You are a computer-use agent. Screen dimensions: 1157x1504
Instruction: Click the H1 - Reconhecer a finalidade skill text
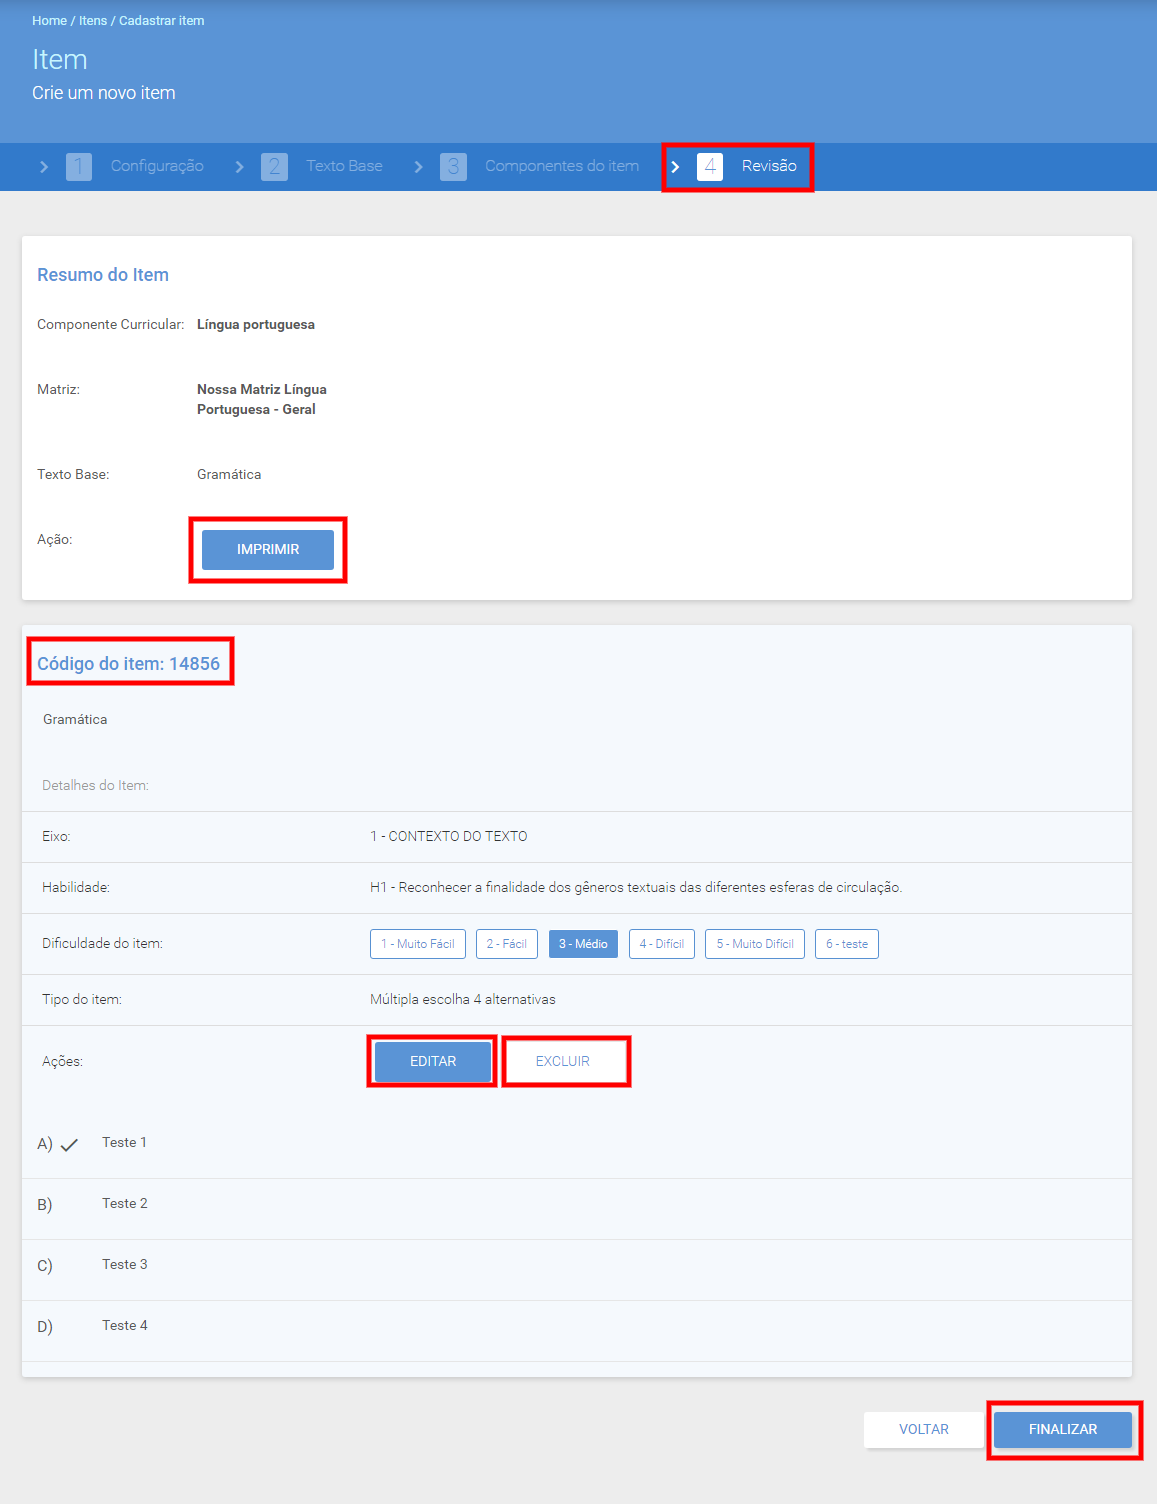tap(636, 888)
